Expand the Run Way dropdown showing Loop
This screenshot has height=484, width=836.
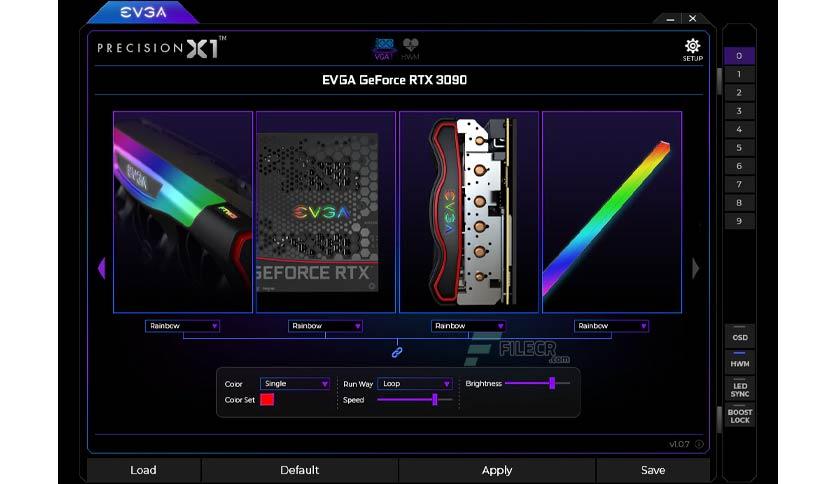click(x=415, y=384)
